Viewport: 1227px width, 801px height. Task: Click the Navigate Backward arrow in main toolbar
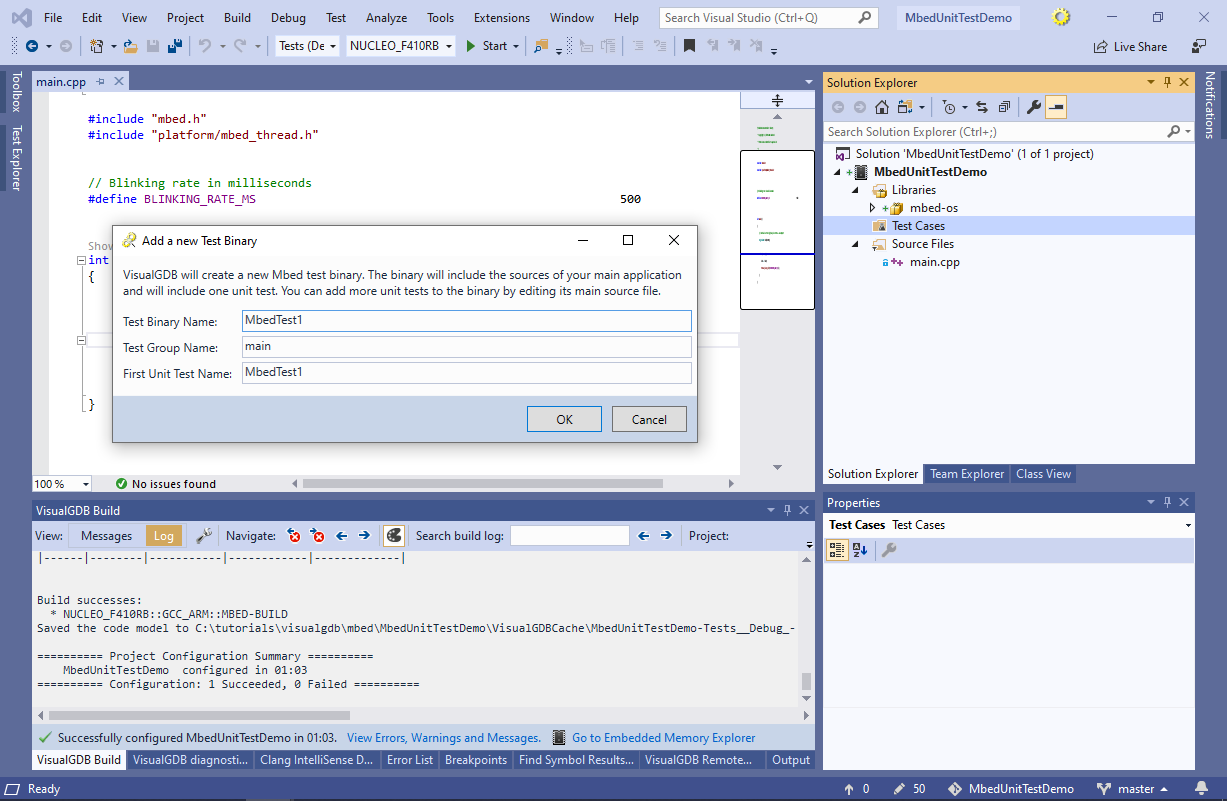32,46
